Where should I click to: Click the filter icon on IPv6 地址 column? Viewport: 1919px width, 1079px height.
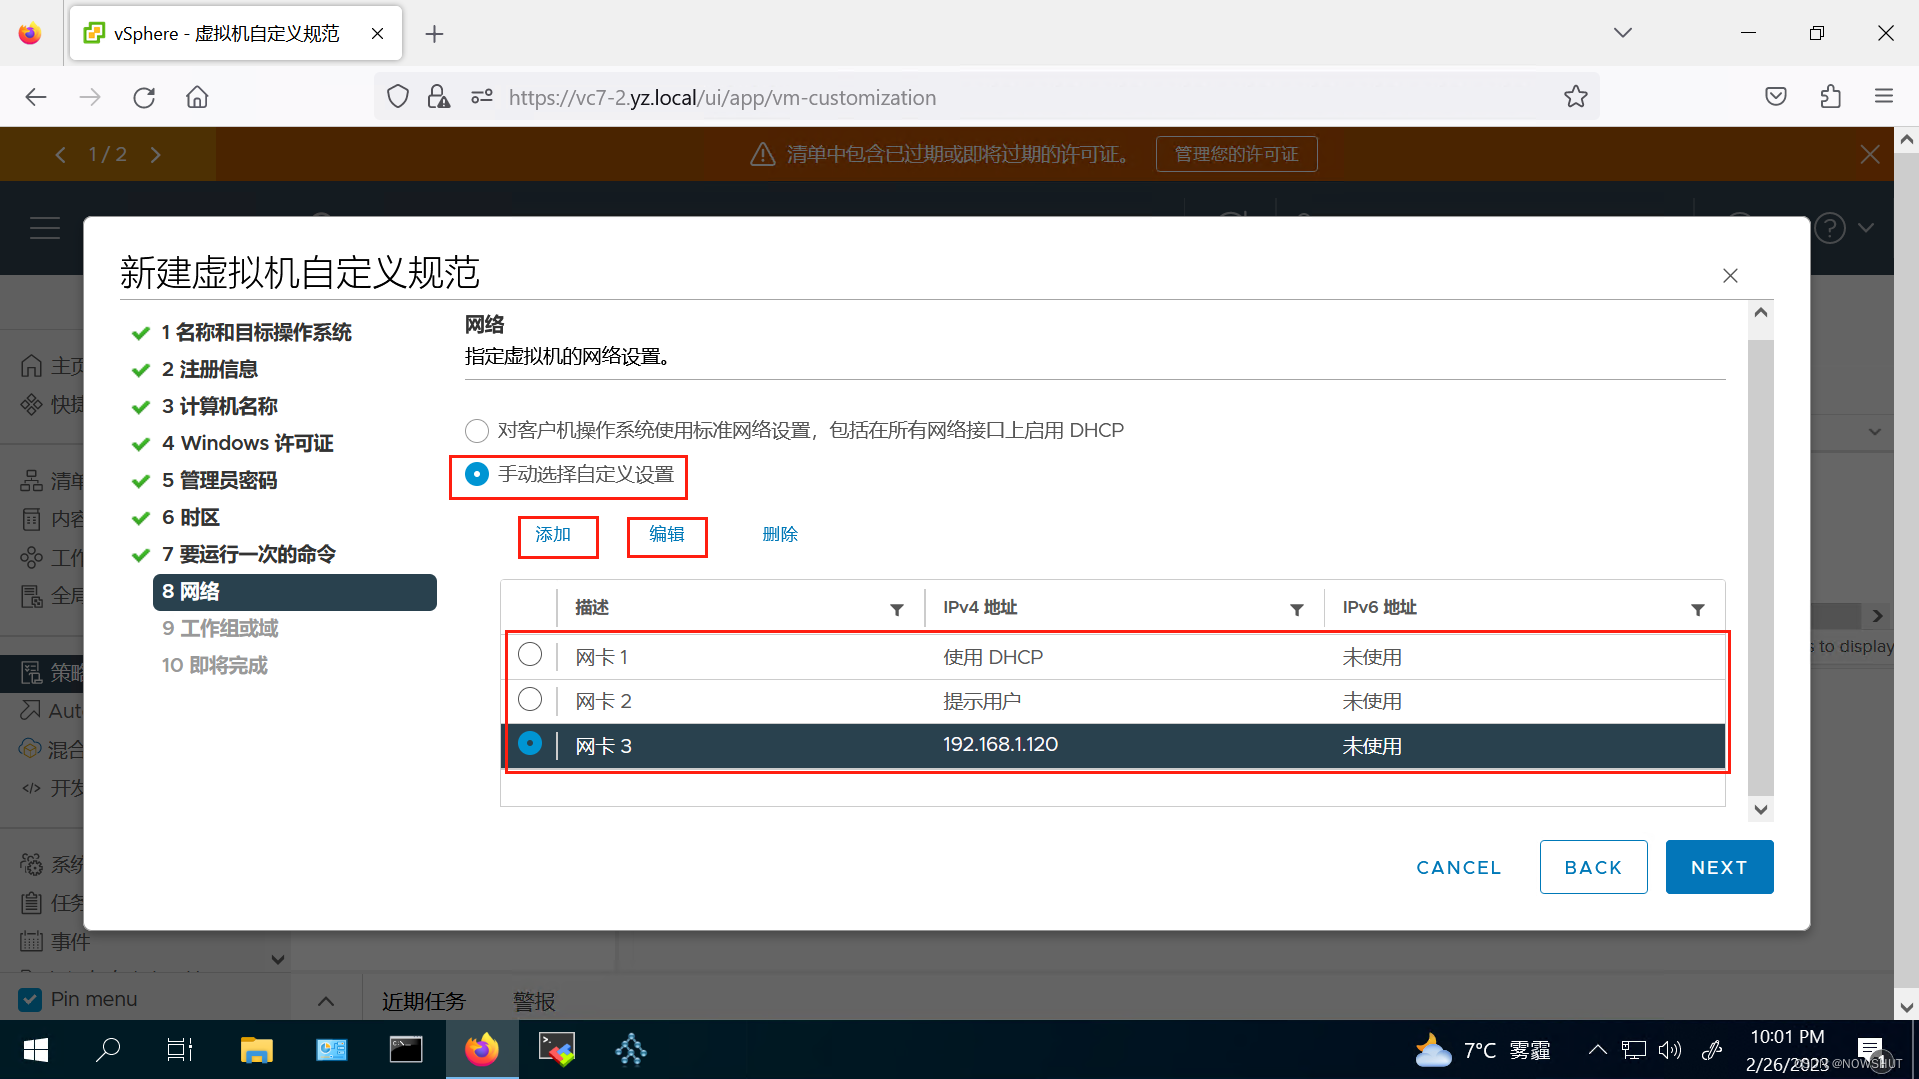[x=1698, y=608]
